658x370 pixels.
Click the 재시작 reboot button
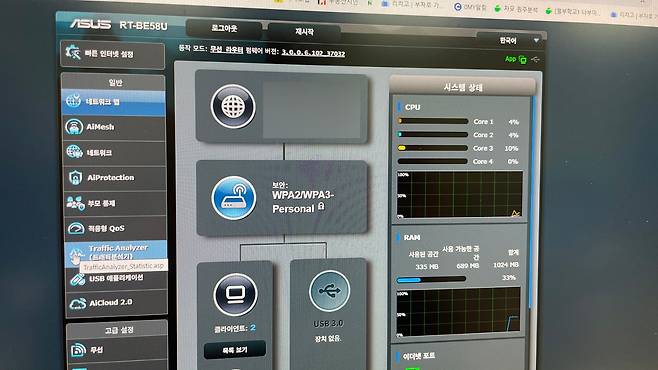(x=304, y=32)
